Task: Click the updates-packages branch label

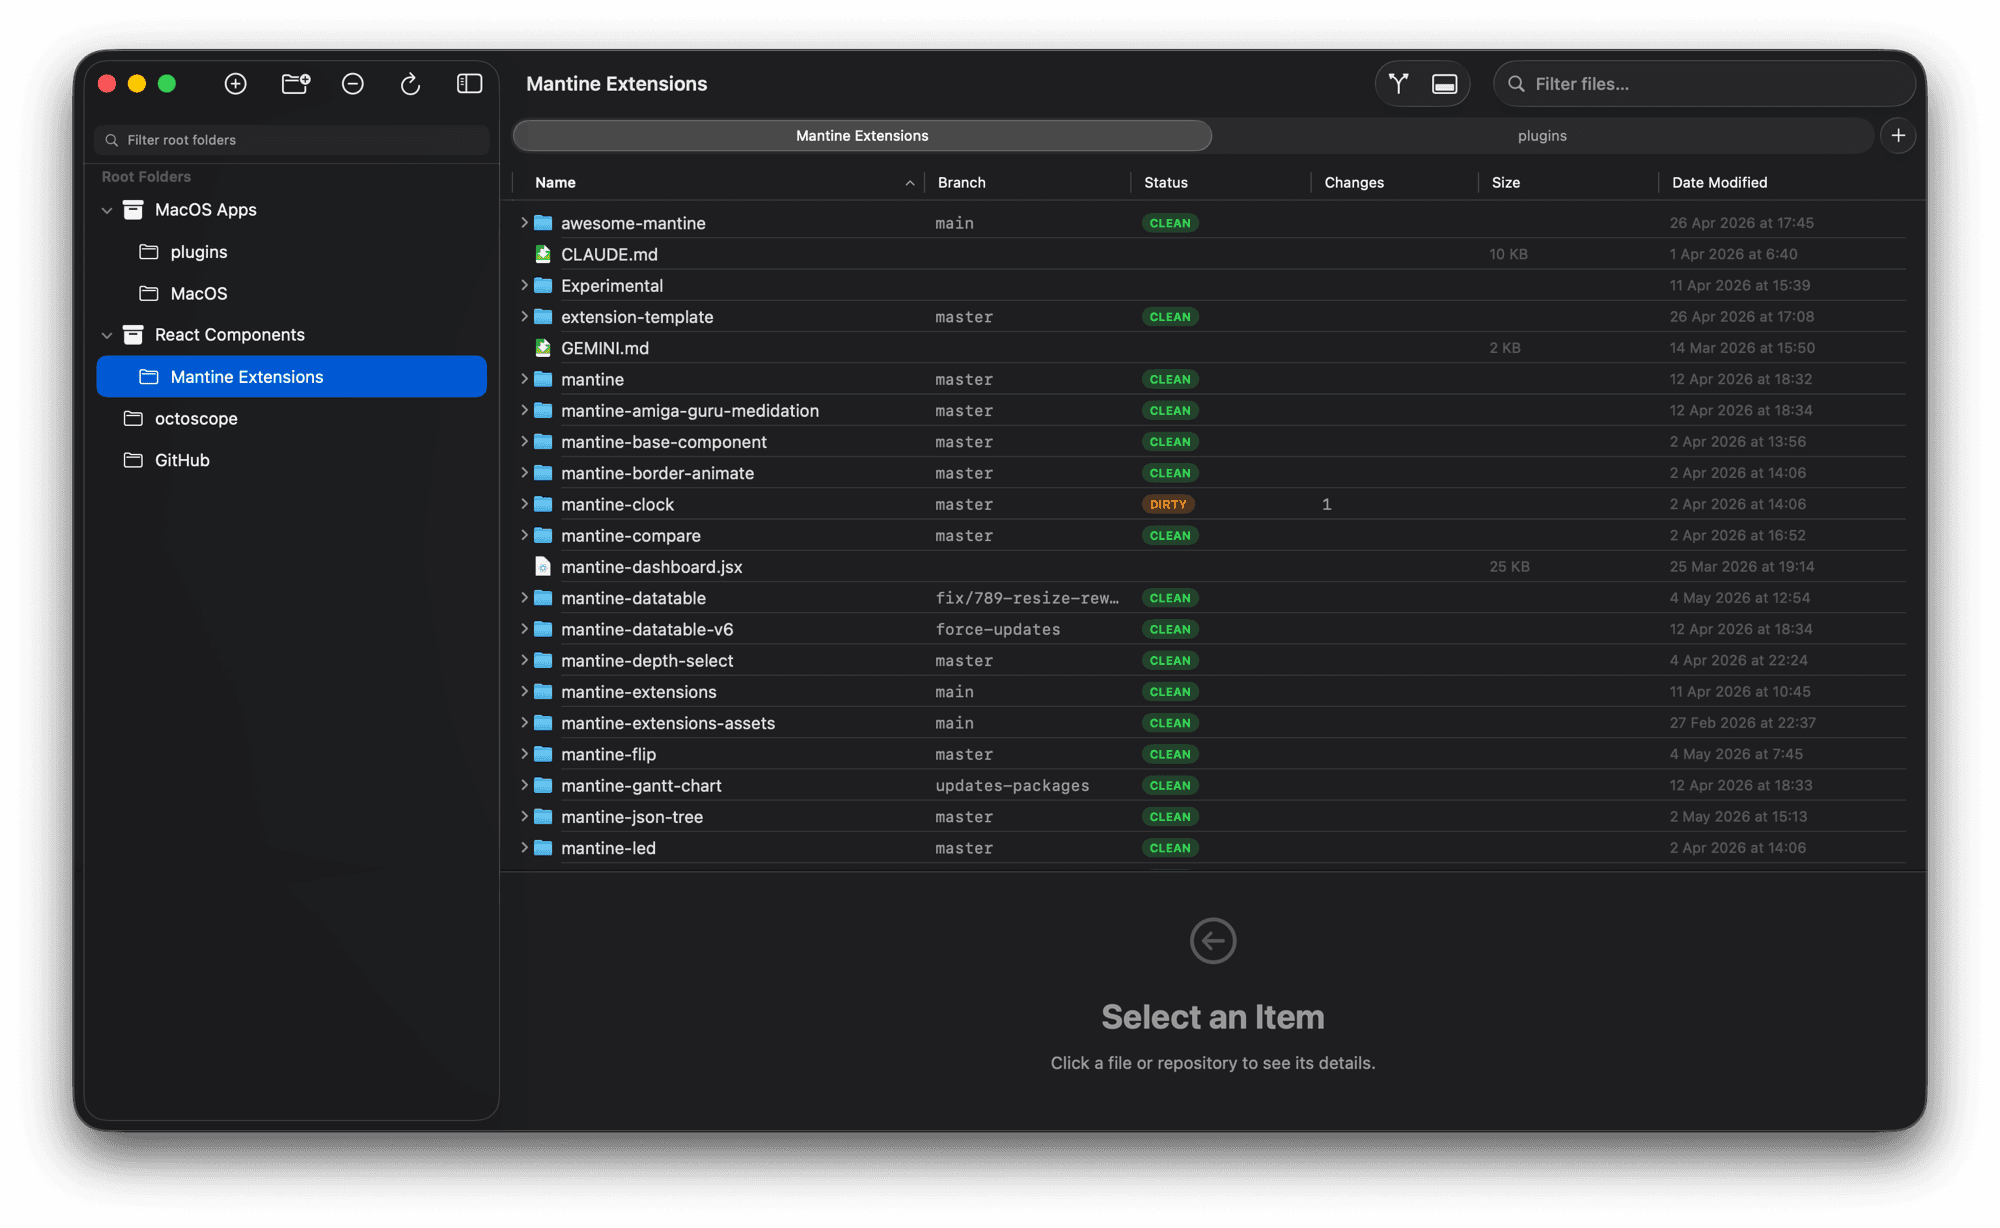Action: [1012, 786]
